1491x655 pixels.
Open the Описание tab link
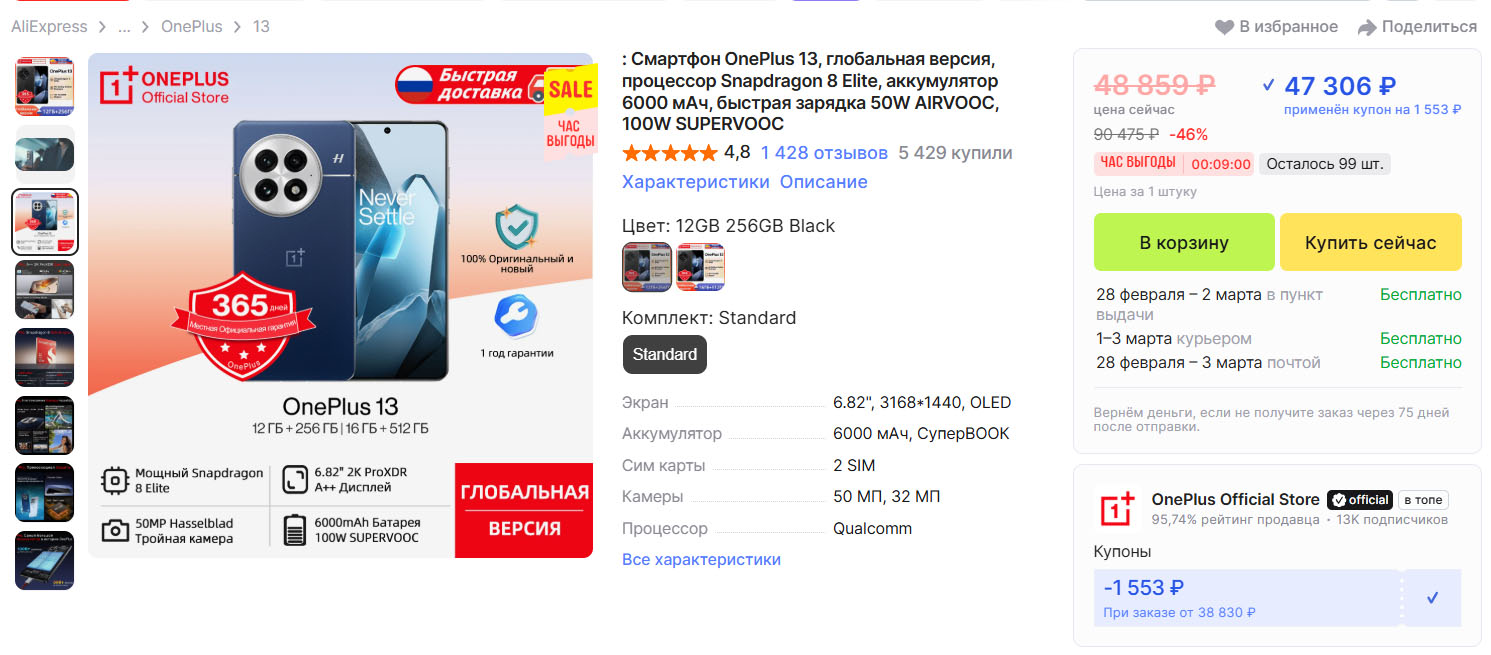tap(824, 182)
